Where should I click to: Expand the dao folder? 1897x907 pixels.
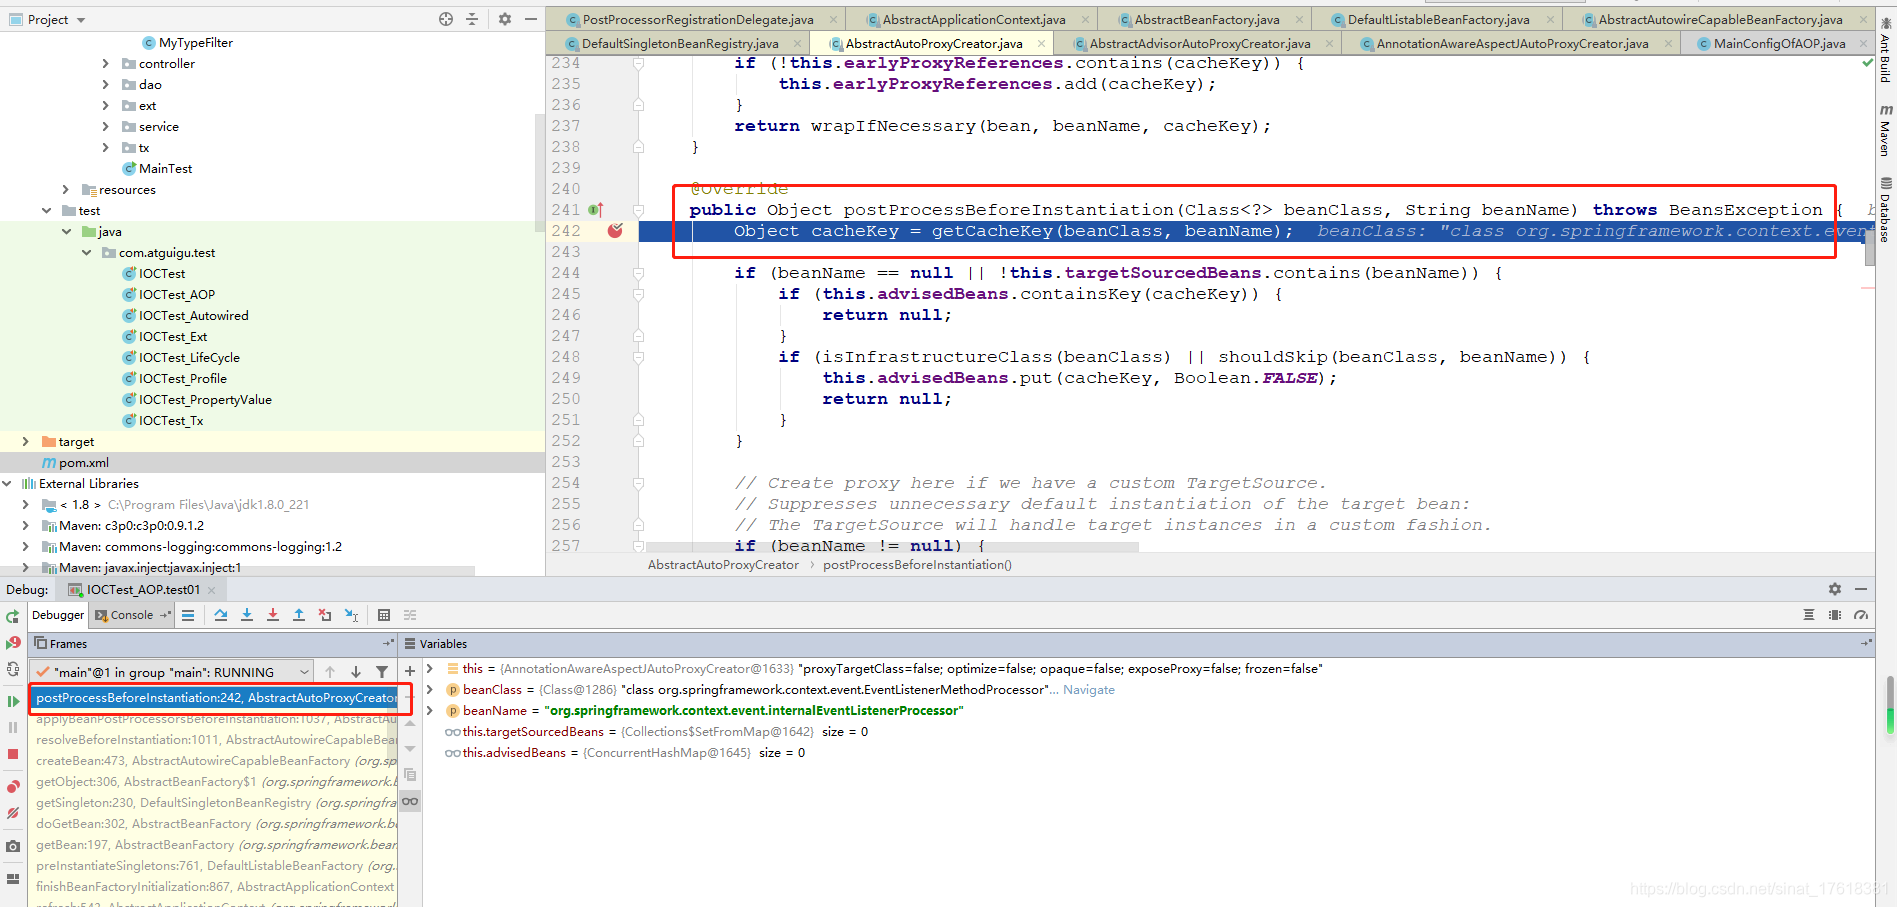[x=106, y=84]
